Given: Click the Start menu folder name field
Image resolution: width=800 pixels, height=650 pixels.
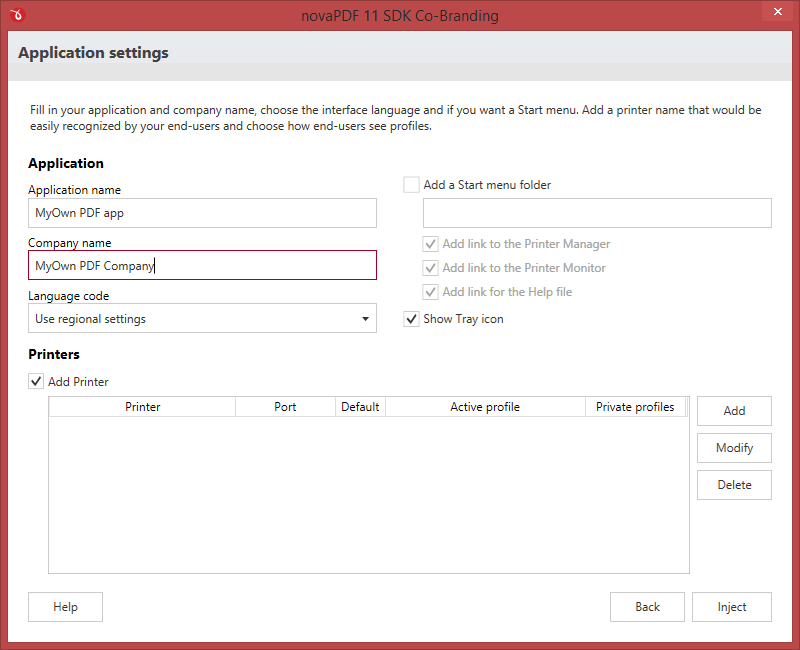Looking at the screenshot, I should [597, 213].
